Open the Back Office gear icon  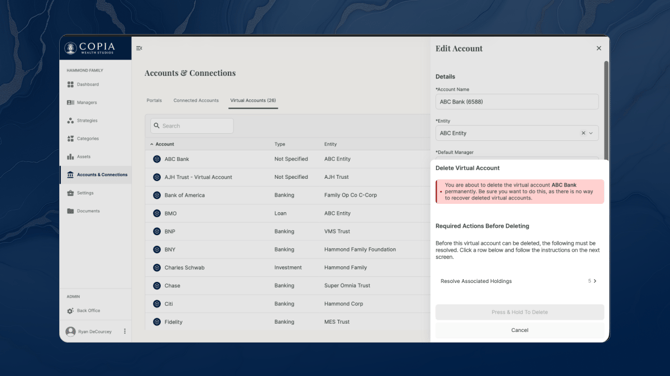pos(71,311)
